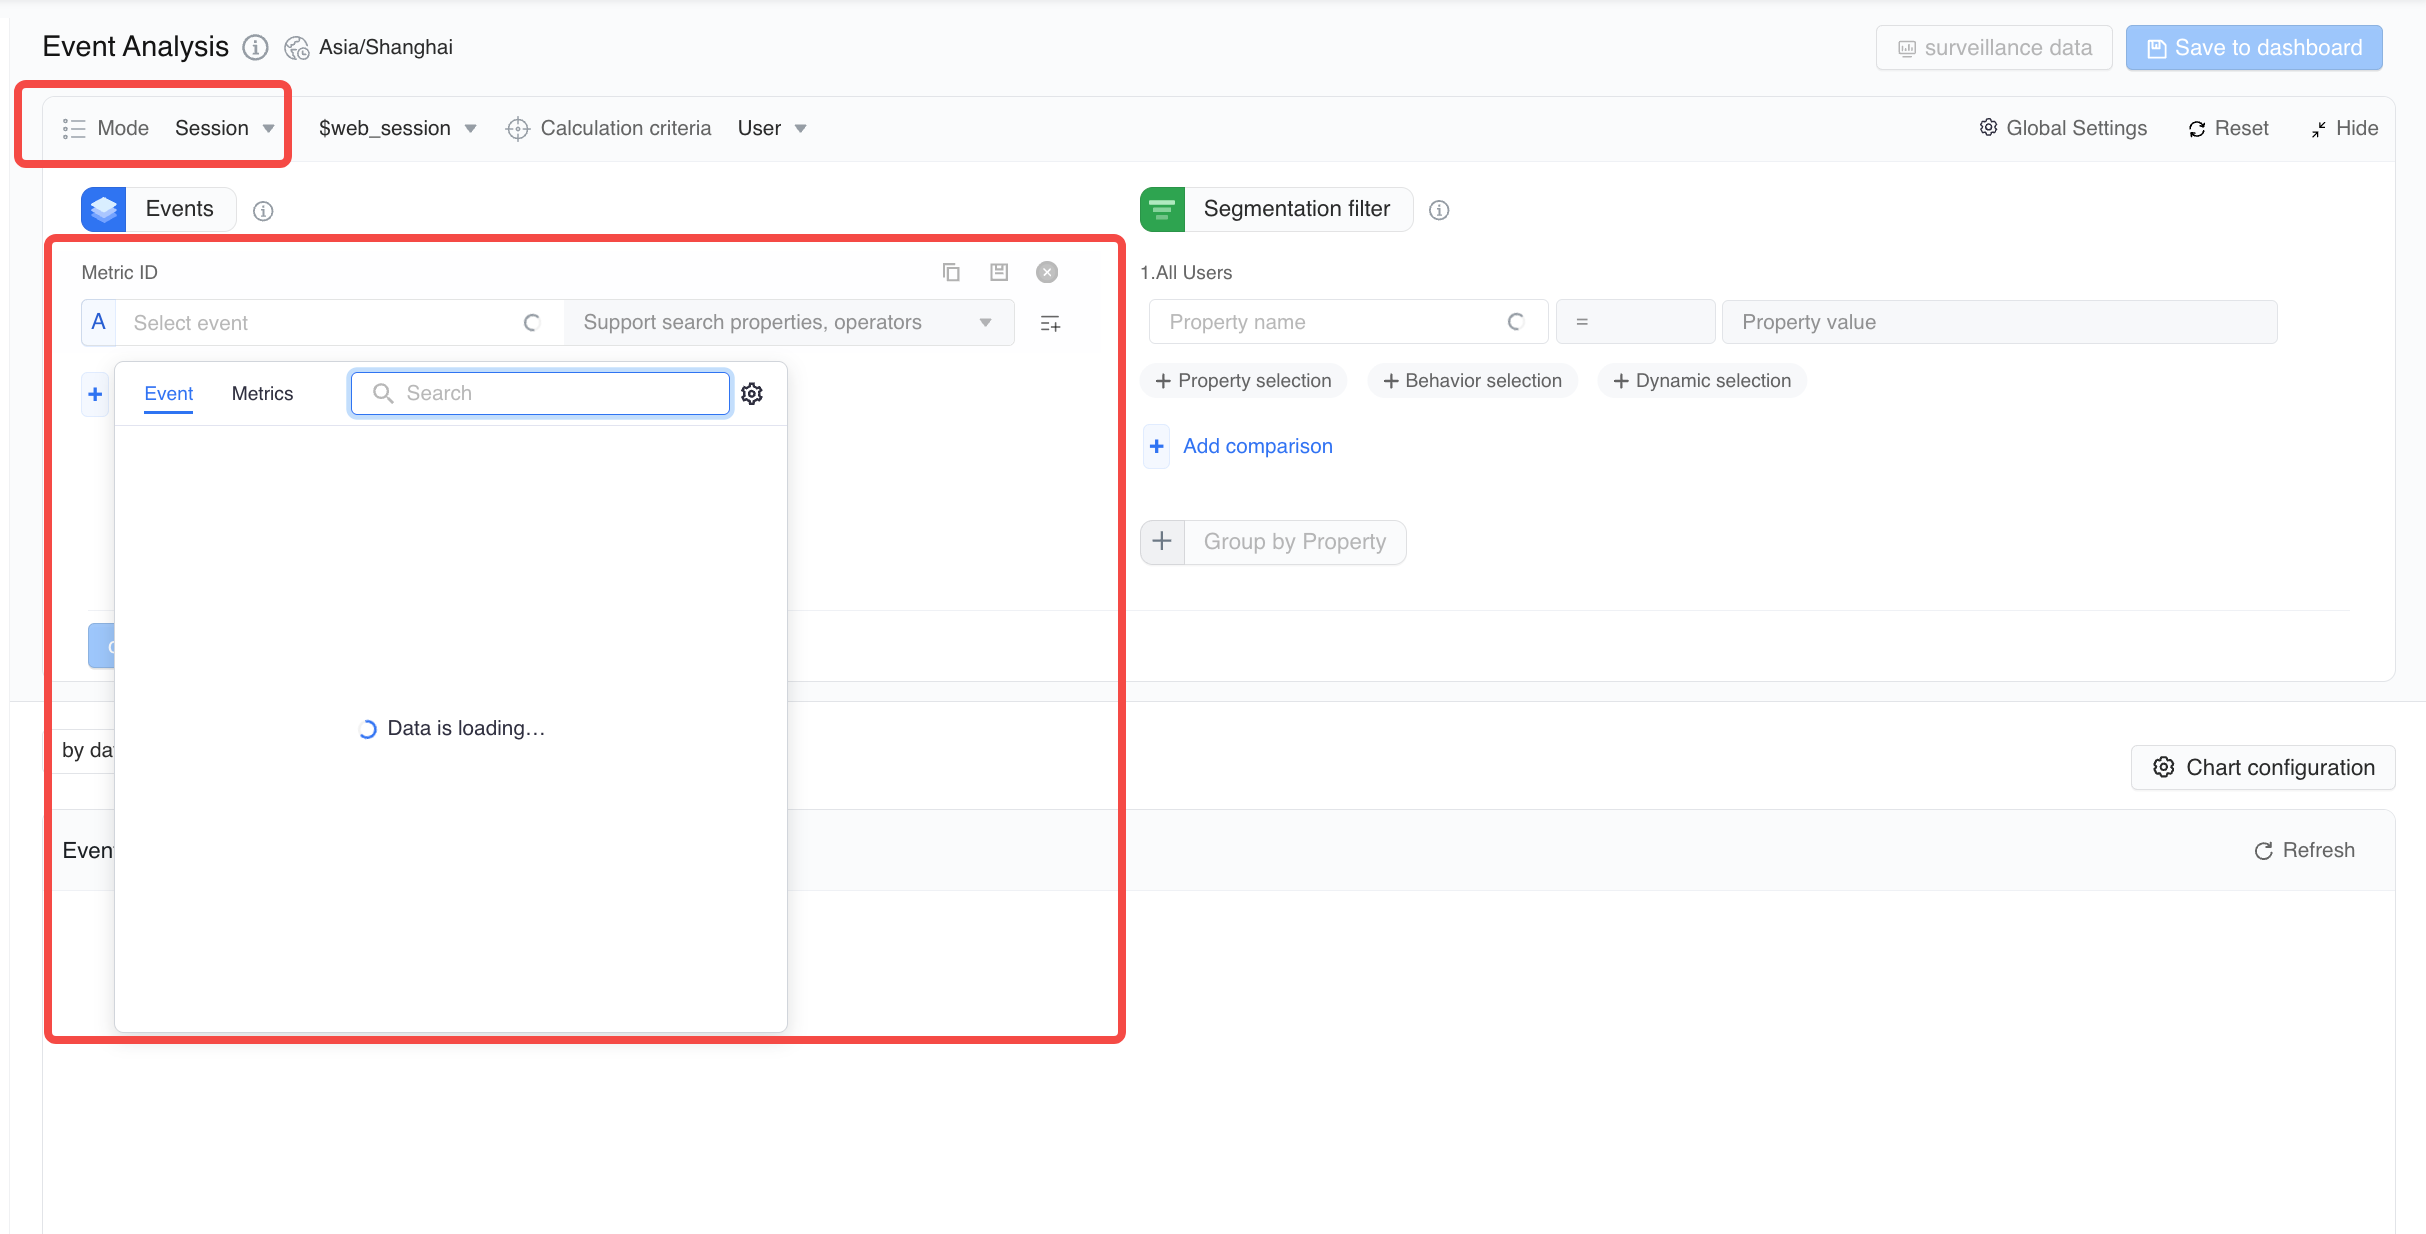Image resolution: width=2426 pixels, height=1234 pixels.
Task: Open the Property name selector
Action: [1348, 322]
